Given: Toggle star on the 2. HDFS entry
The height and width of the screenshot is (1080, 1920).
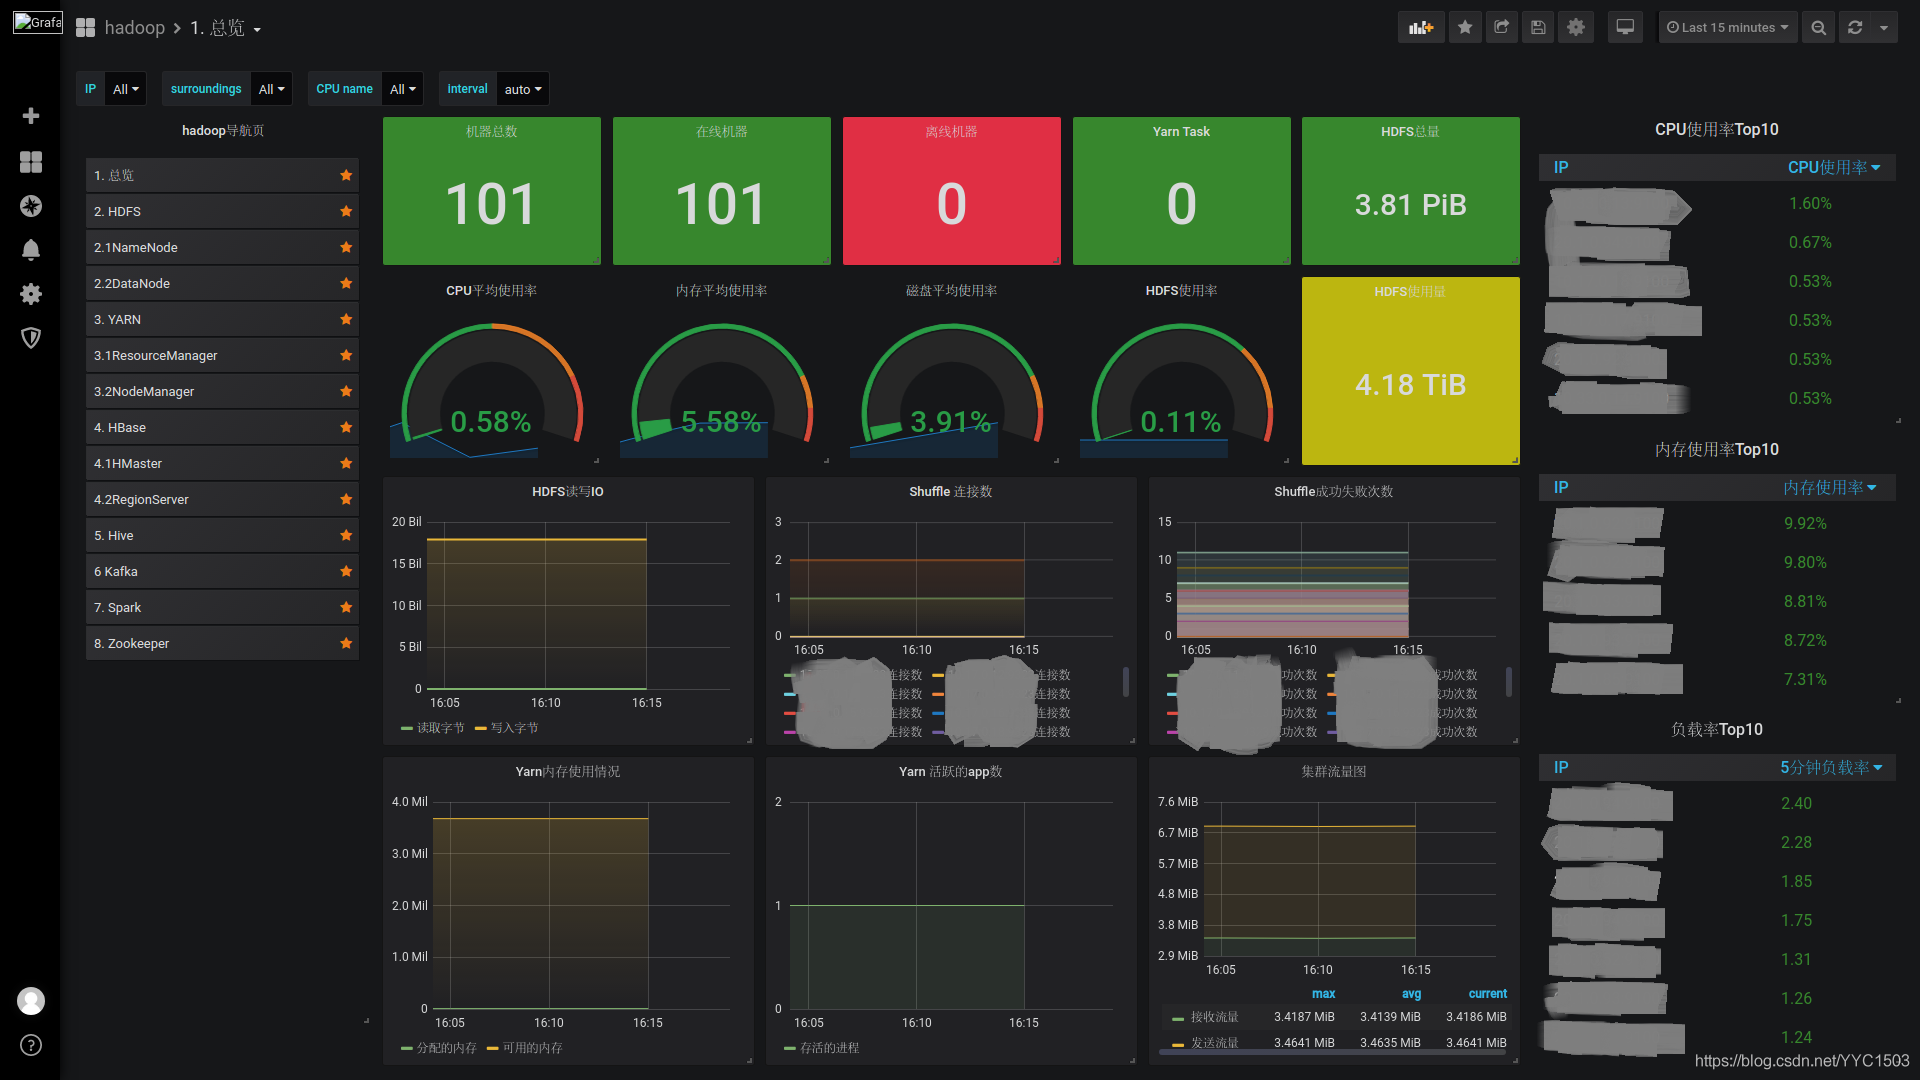Looking at the screenshot, I should [346, 211].
